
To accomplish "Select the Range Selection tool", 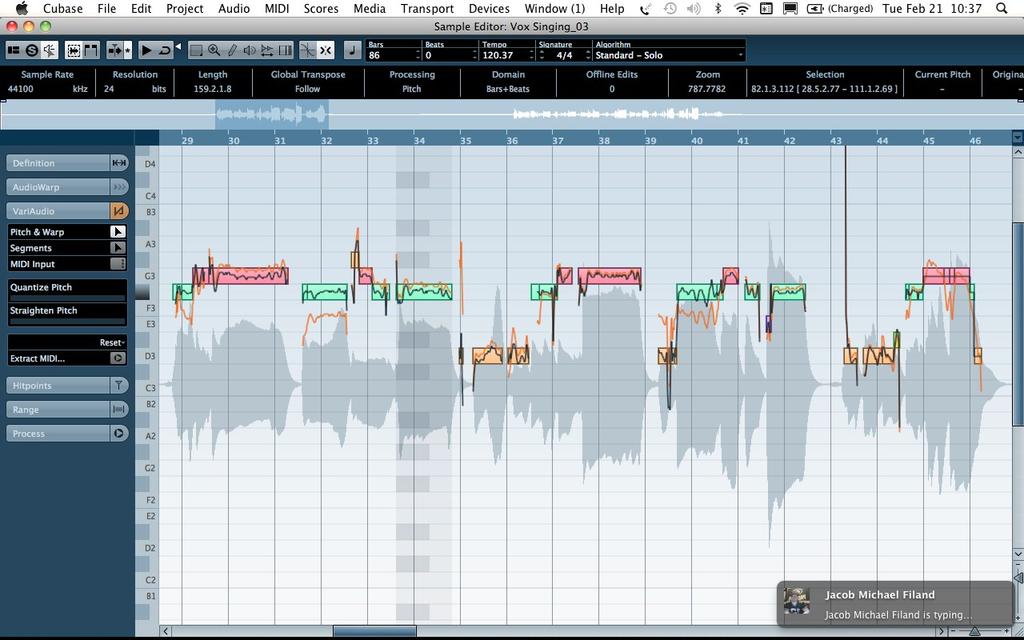I will 196,50.
